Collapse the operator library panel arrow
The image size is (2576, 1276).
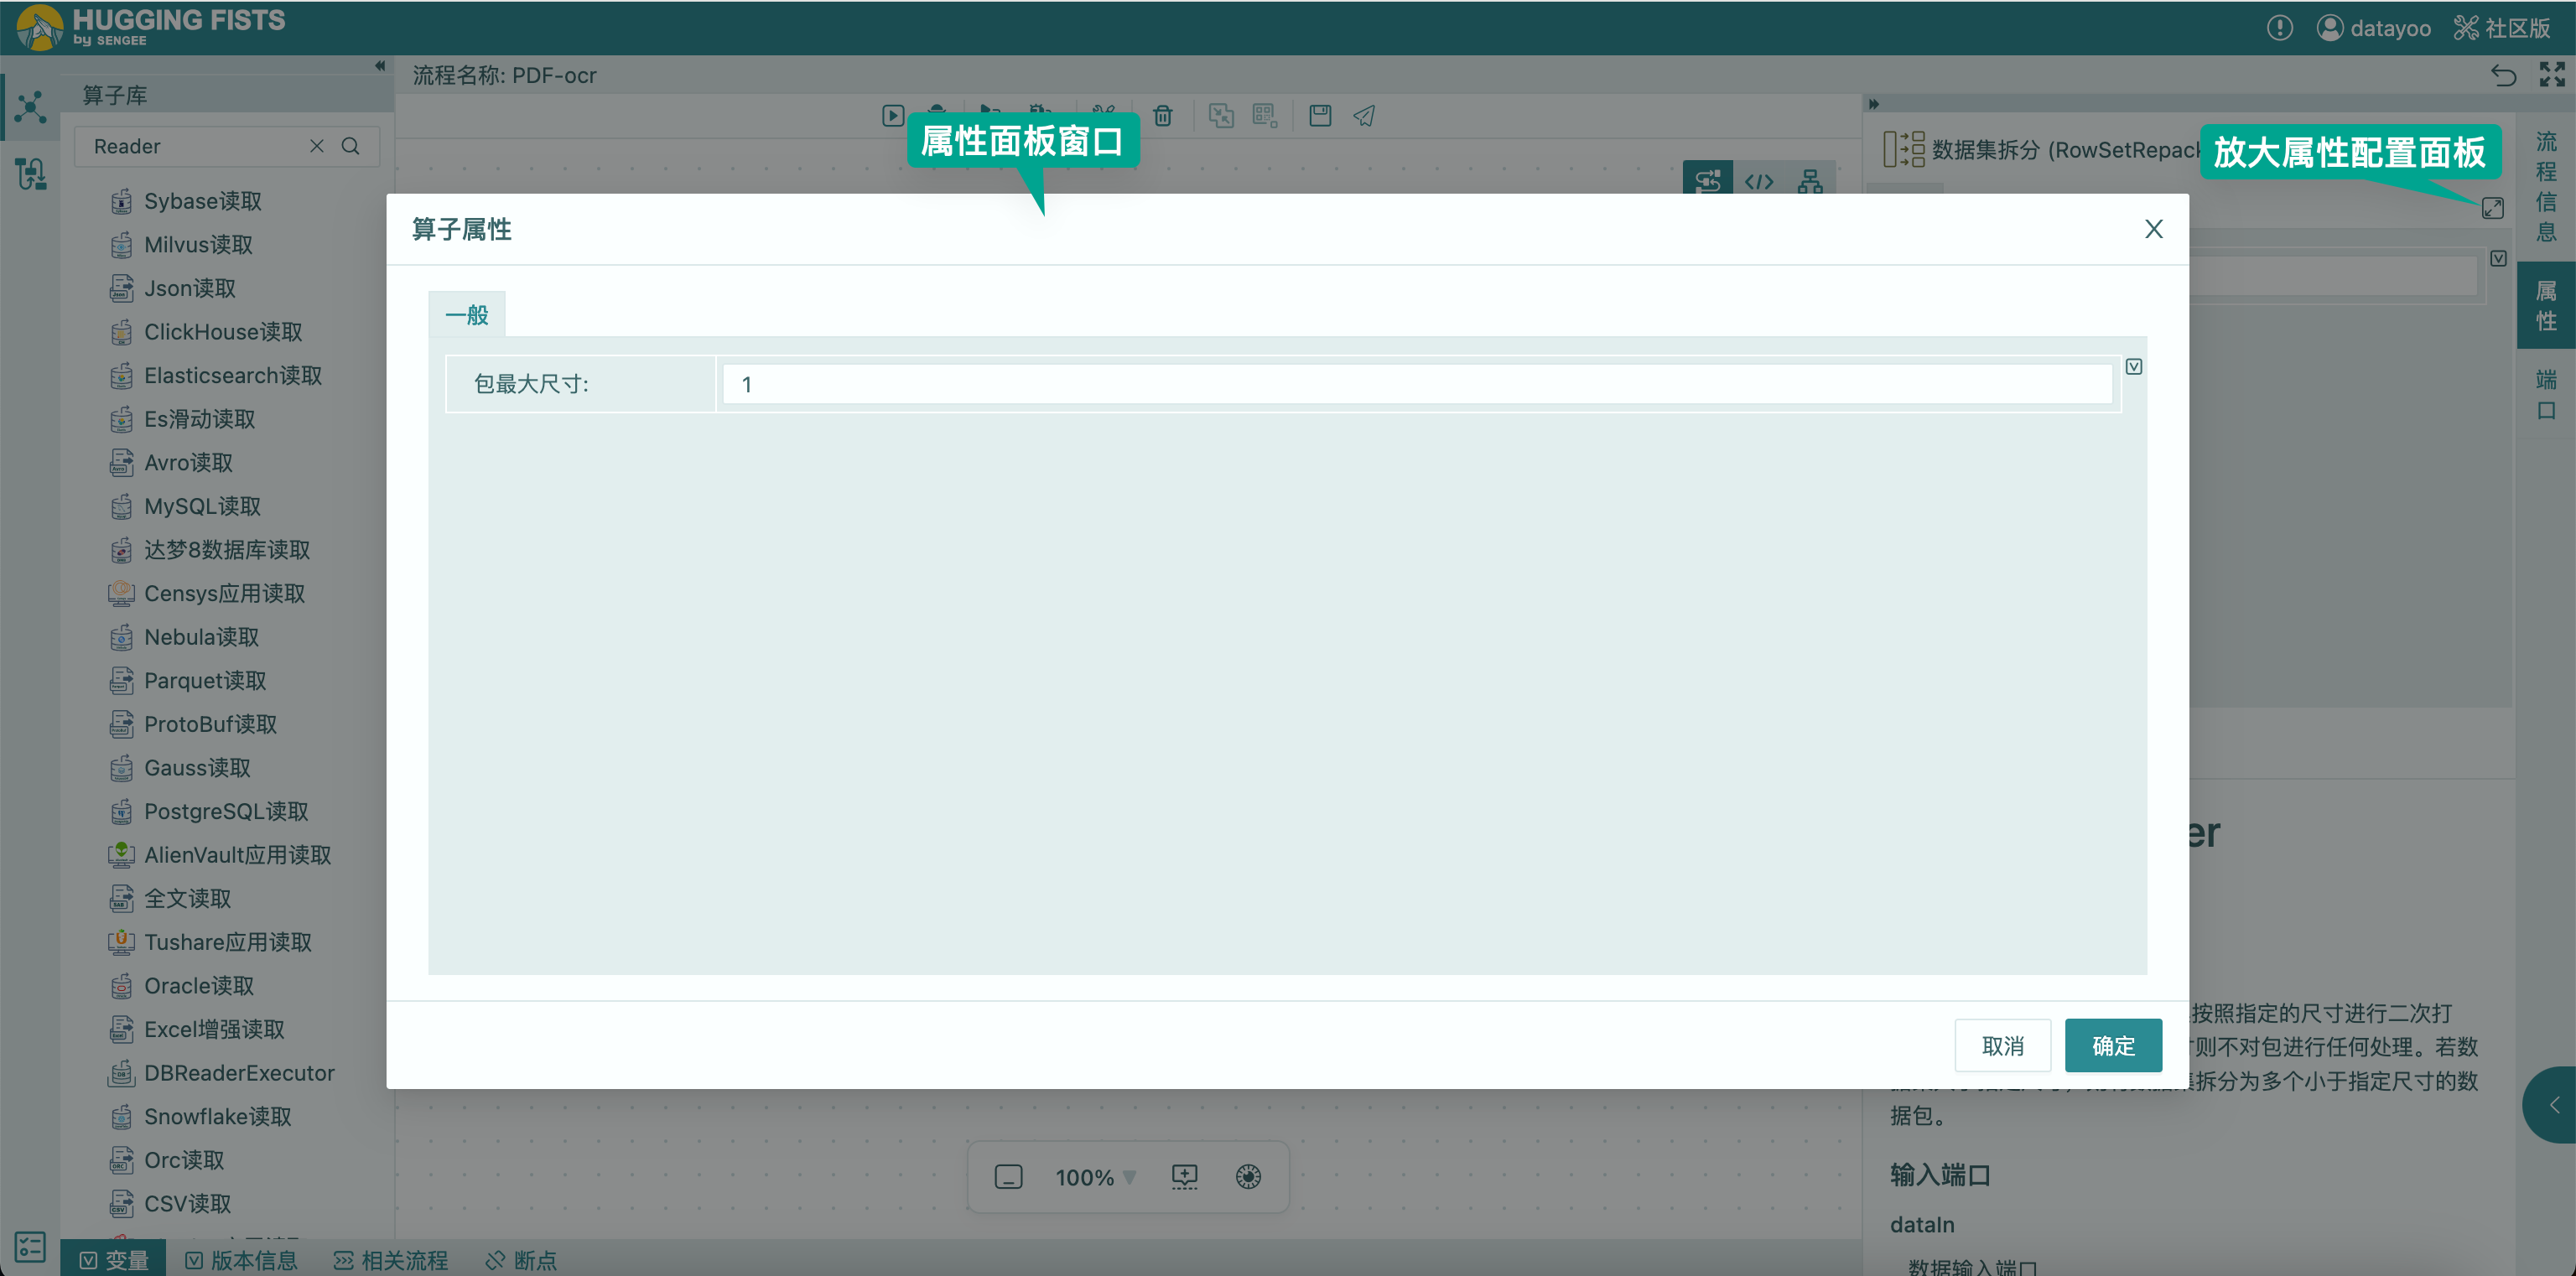tap(380, 66)
